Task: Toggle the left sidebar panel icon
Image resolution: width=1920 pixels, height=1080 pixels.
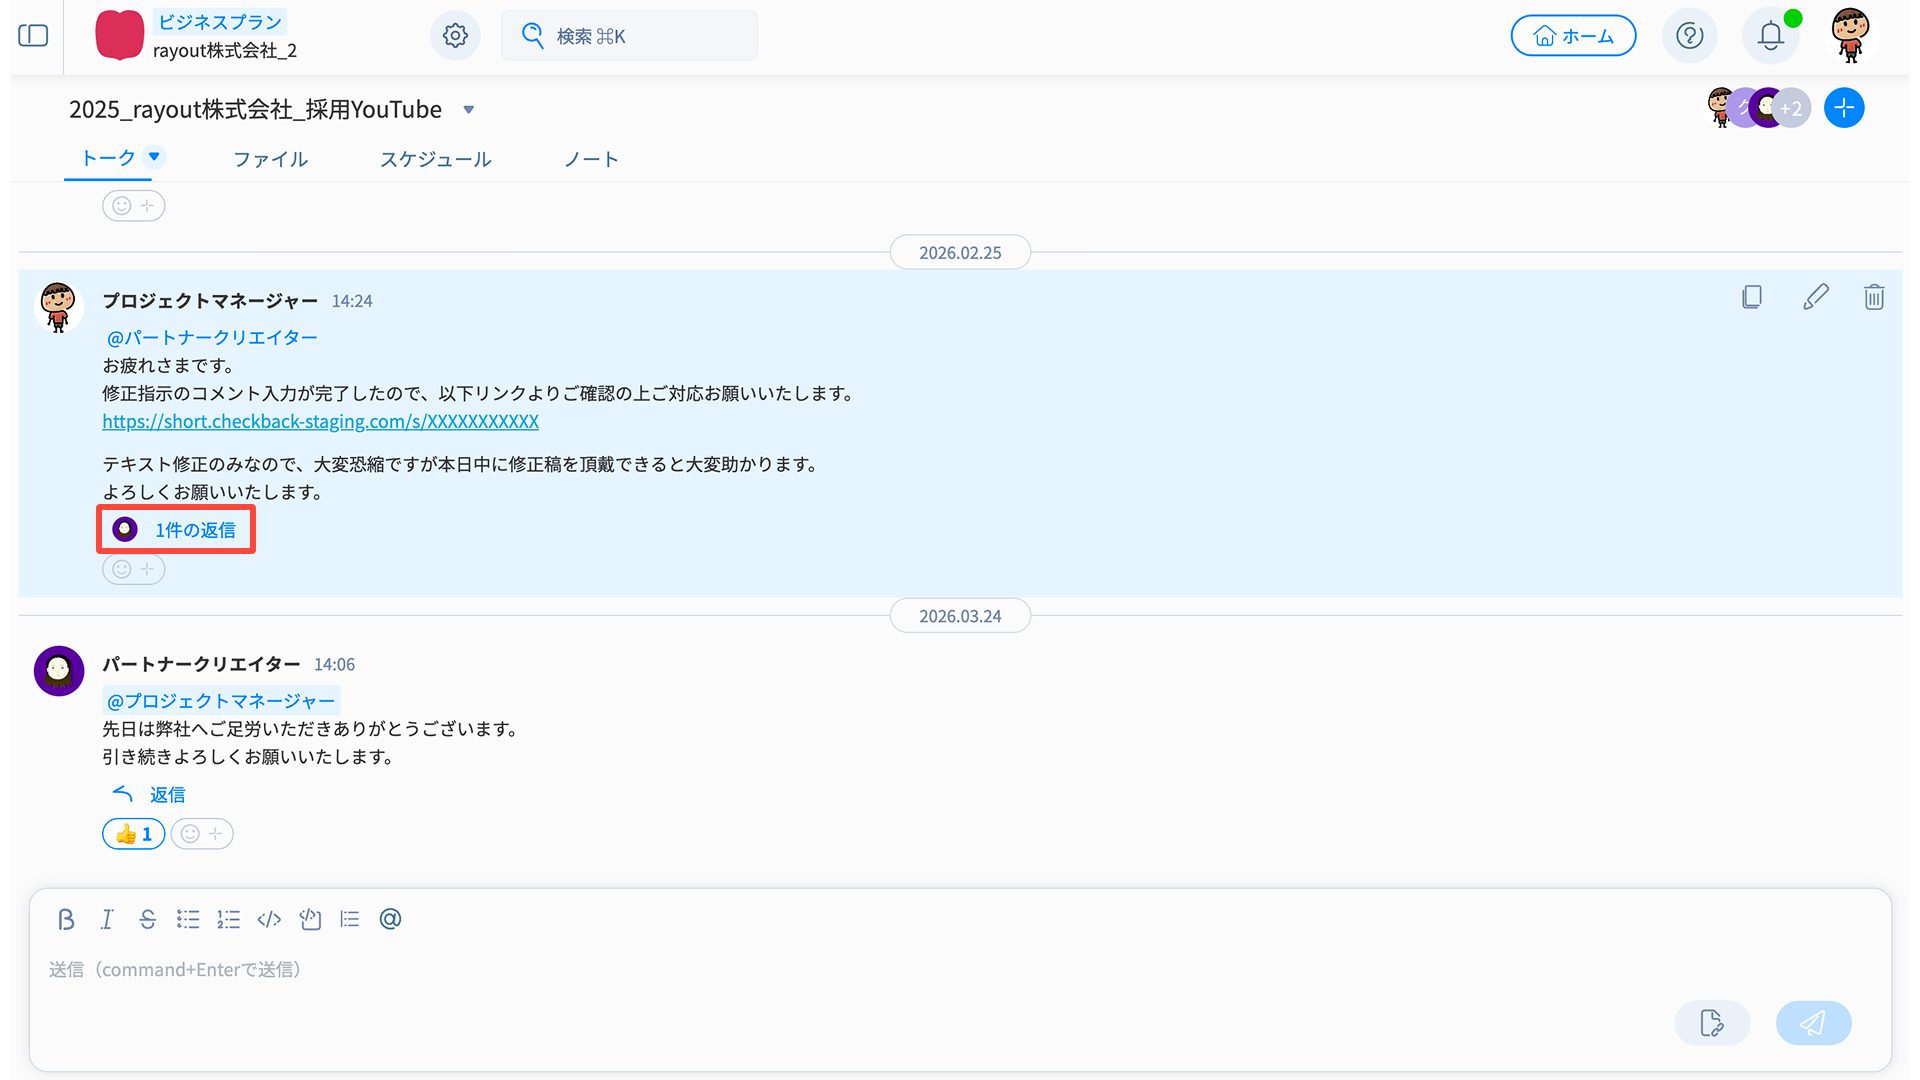Action: tap(33, 36)
